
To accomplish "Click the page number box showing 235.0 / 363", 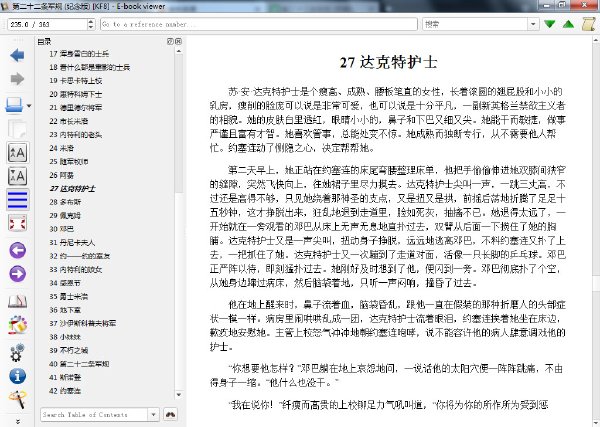I will click(47, 24).
